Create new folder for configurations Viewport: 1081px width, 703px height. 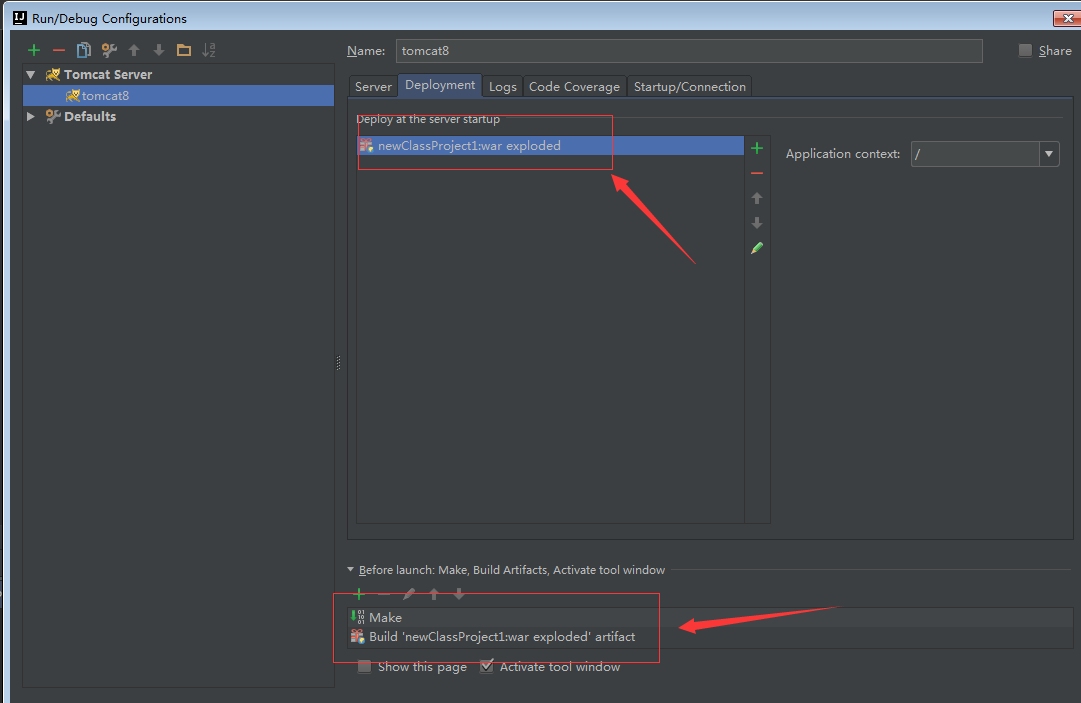pyautogui.click(x=183, y=50)
